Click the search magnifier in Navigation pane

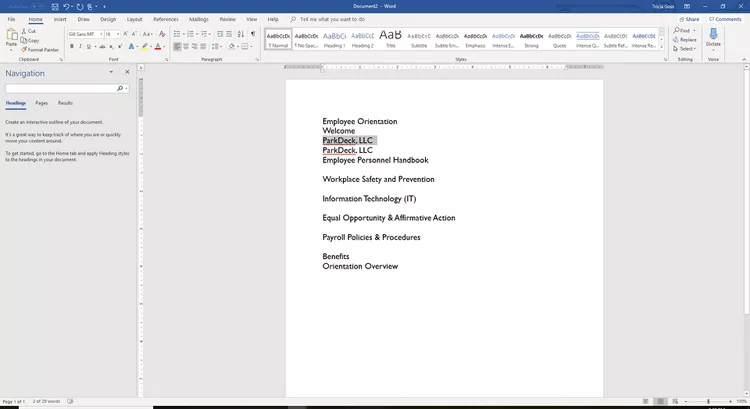[120, 88]
